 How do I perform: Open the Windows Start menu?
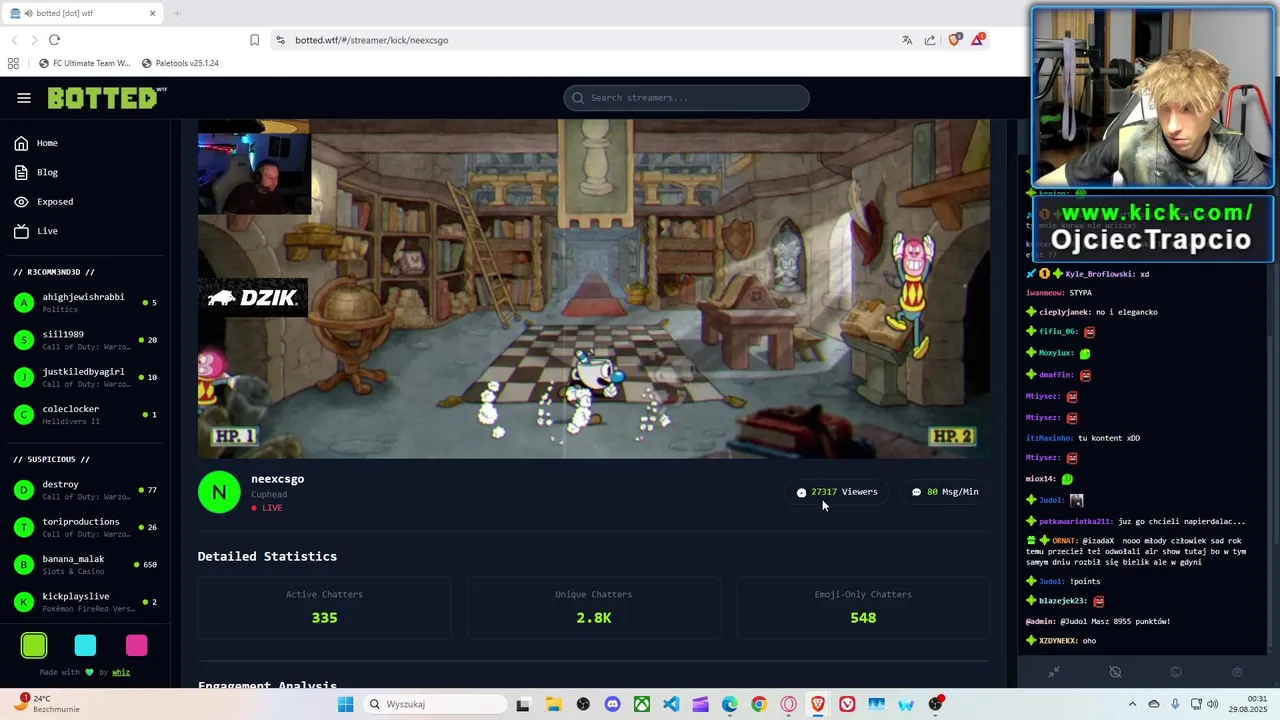[345, 704]
